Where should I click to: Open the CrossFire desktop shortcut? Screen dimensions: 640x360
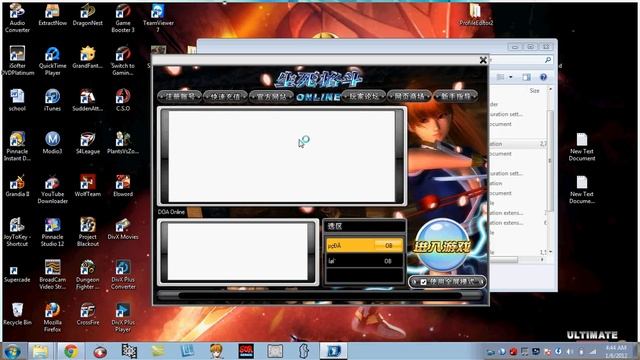point(87,314)
